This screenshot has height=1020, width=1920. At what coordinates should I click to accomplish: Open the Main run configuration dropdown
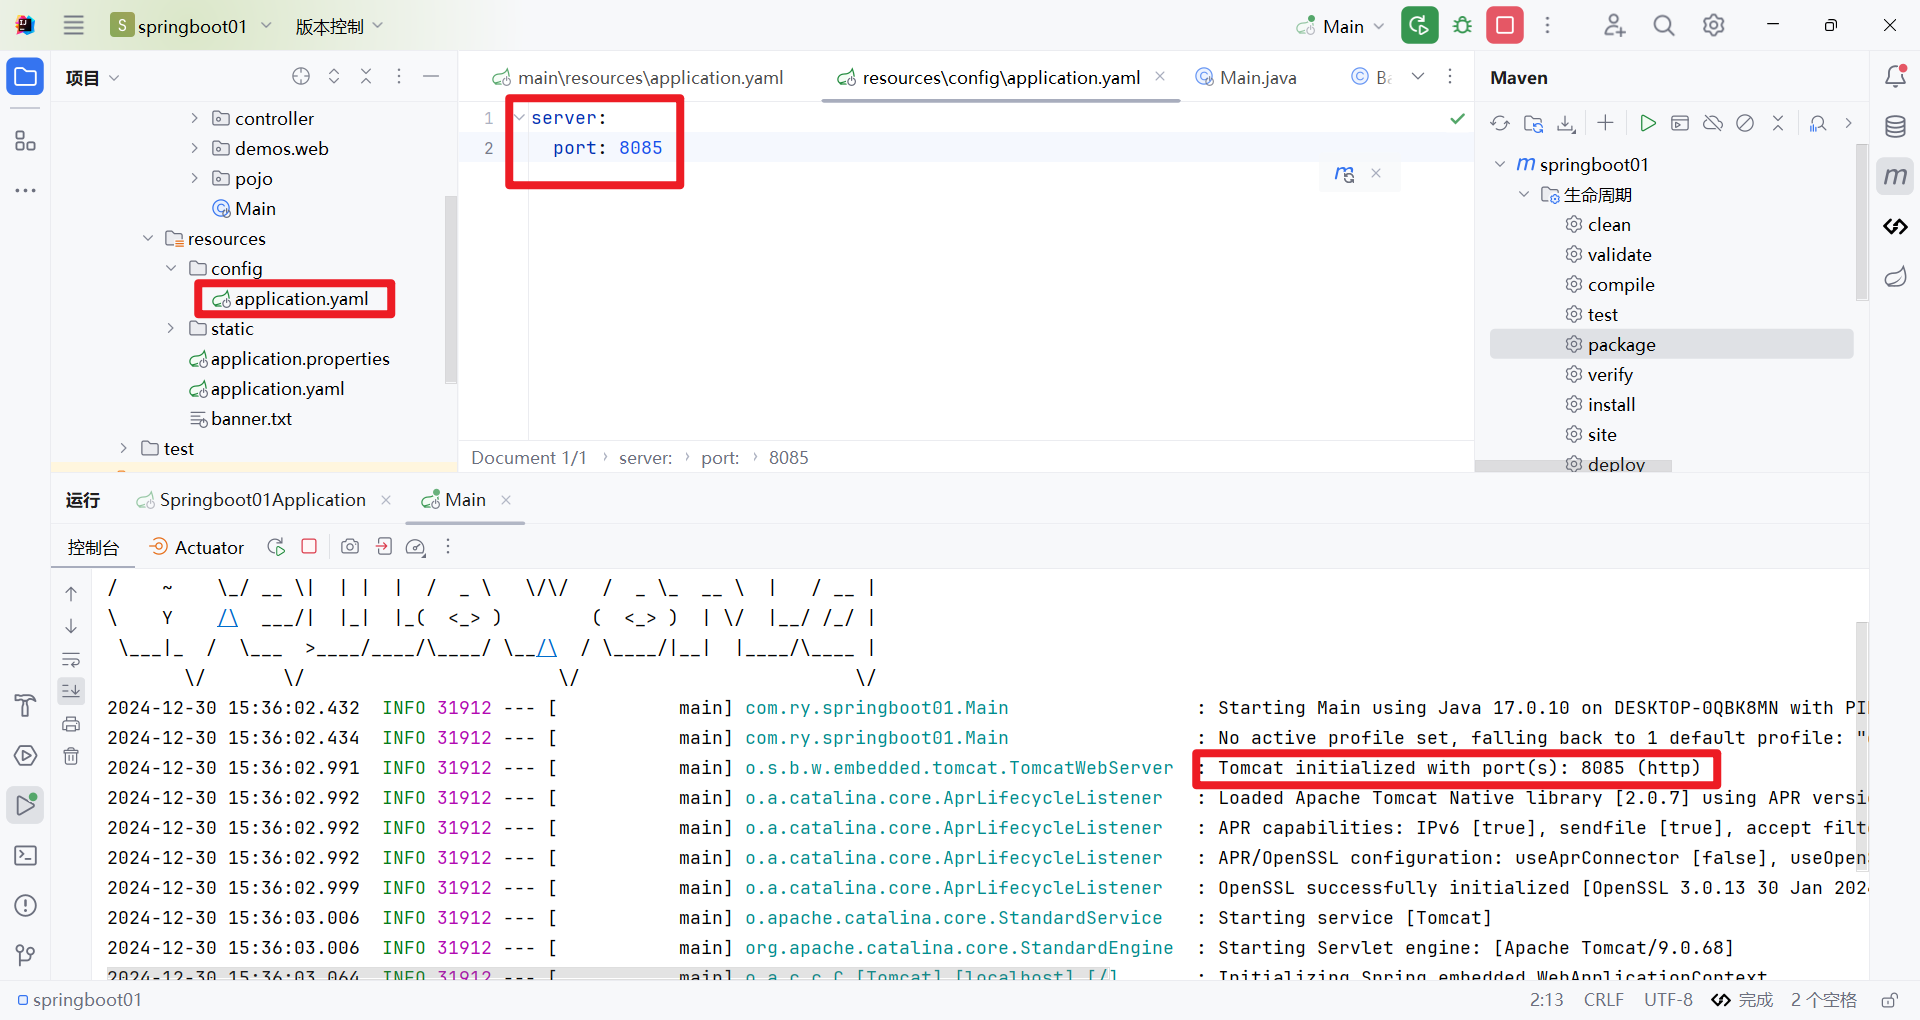pos(1340,26)
